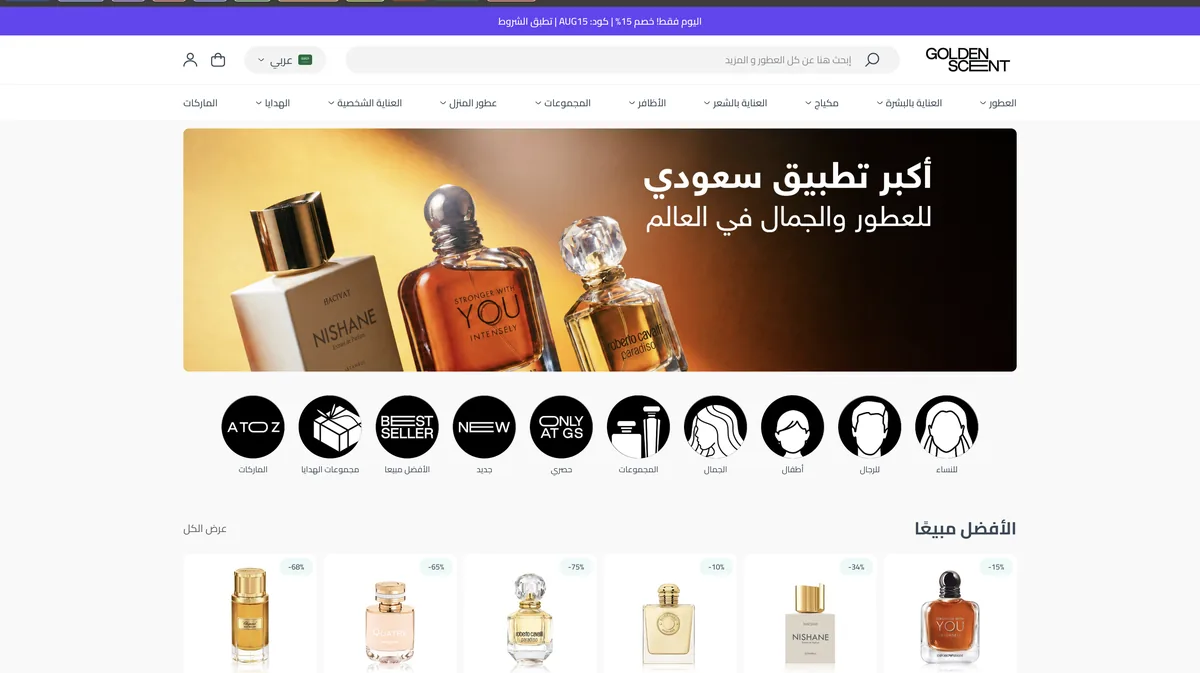Expand the الهدايا menu
The image size is (1200, 673).
(272, 103)
